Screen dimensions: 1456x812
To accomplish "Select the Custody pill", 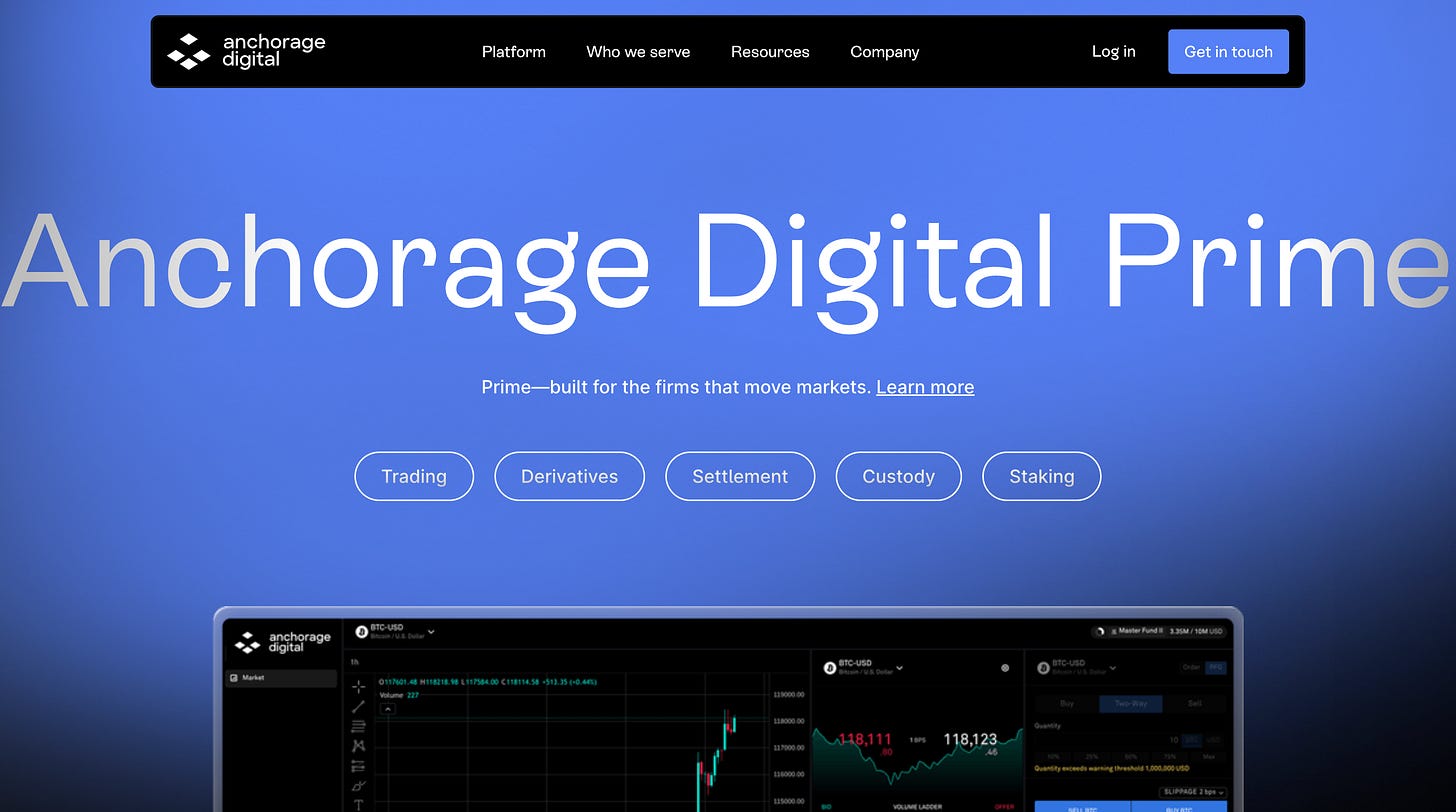I will click(899, 476).
